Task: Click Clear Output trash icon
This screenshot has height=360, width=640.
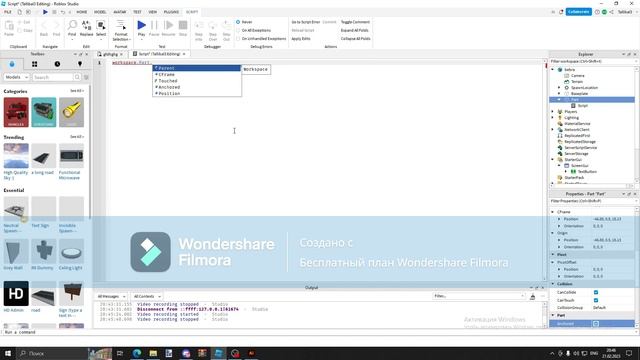Action: (532, 297)
